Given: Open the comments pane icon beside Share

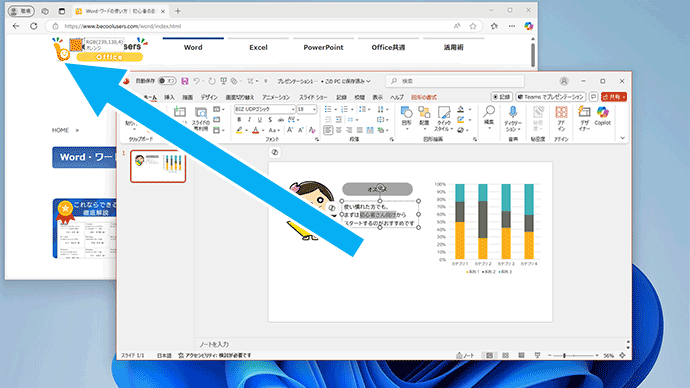Looking at the screenshot, I should pos(593,97).
